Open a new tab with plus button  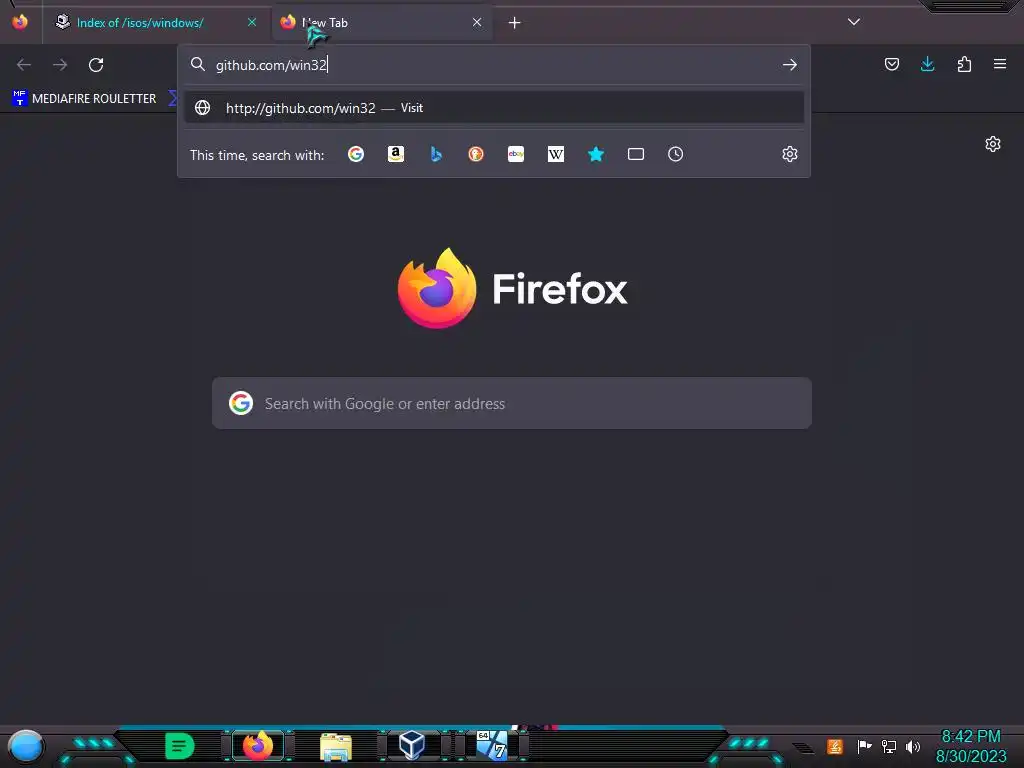pyautogui.click(x=515, y=23)
